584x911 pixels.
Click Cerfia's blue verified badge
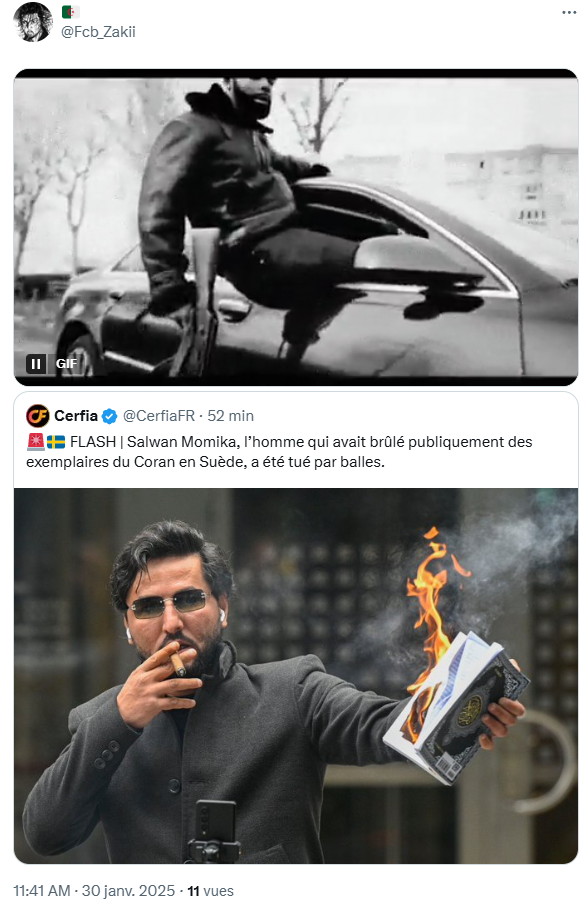(x=109, y=416)
